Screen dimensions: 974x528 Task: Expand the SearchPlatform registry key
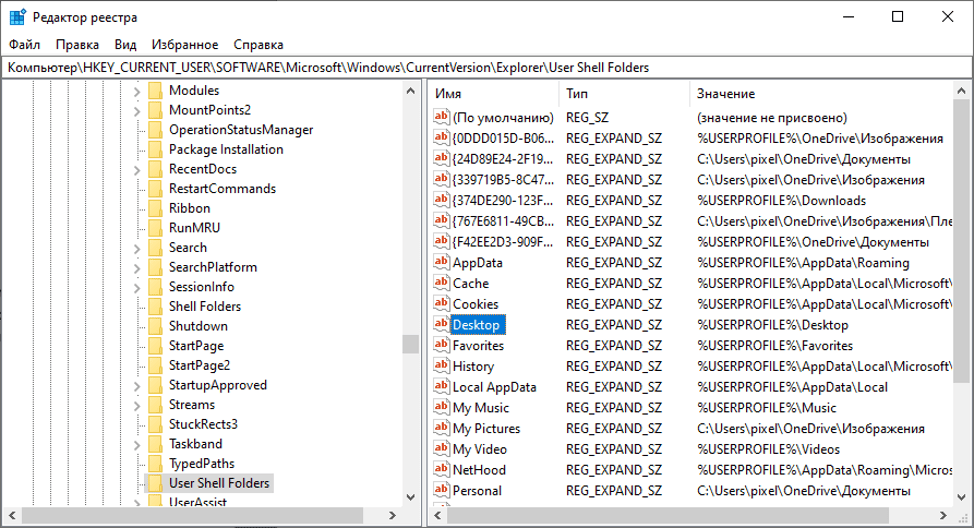click(x=137, y=267)
